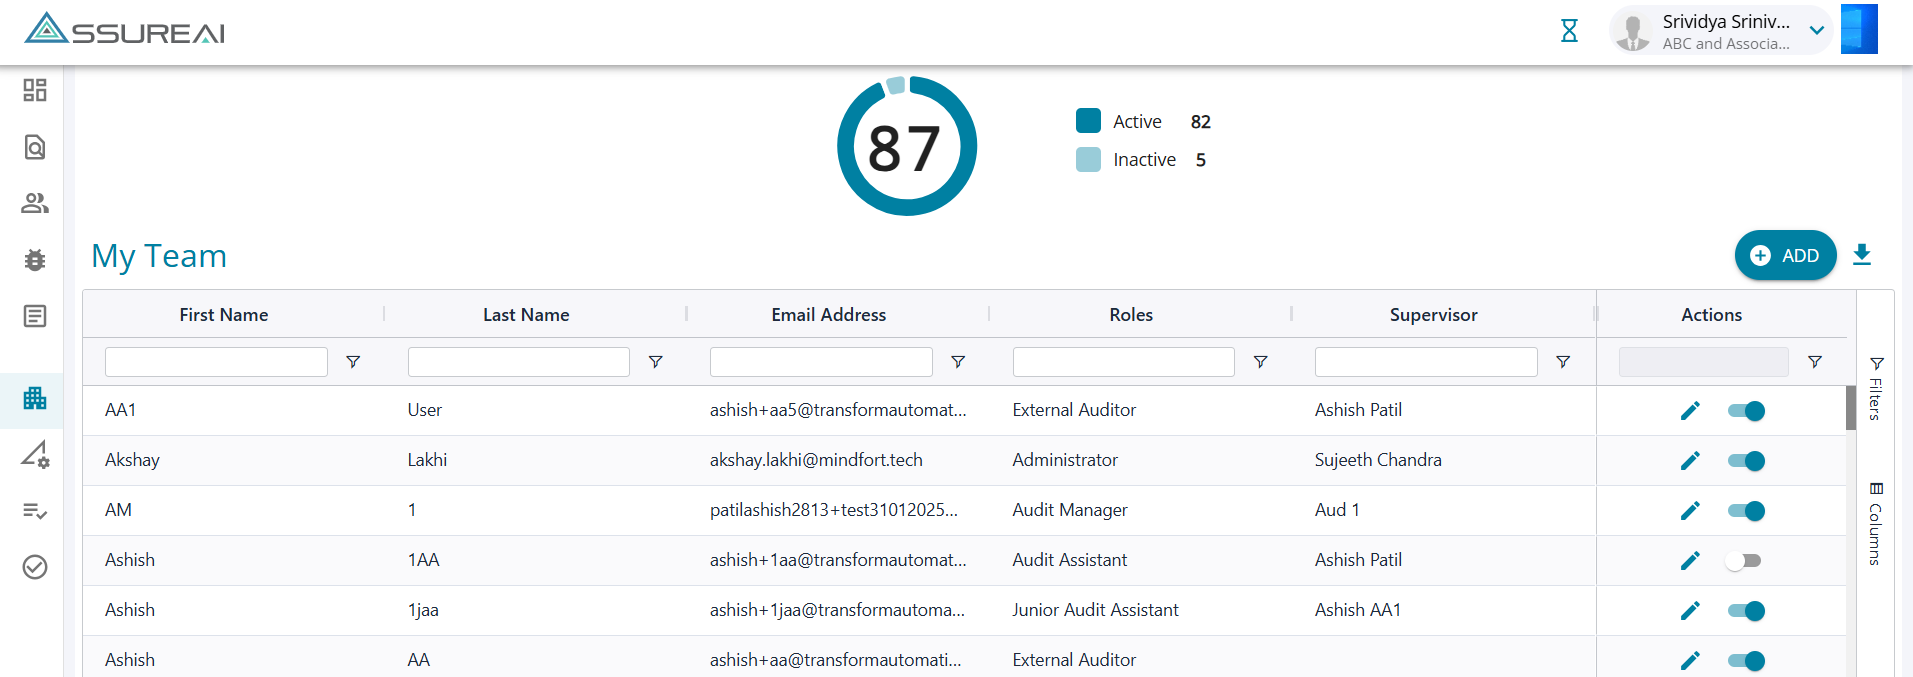Open the bug report sidebar icon
The width and height of the screenshot is (1913, 677).
35,260
